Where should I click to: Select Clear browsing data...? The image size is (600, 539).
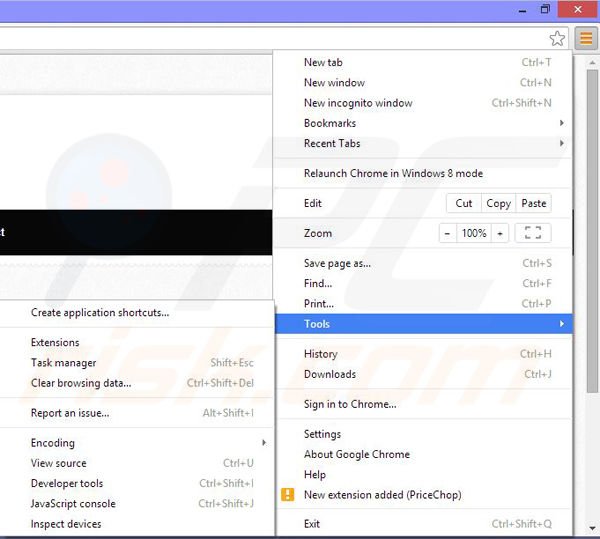coord(137,383)
